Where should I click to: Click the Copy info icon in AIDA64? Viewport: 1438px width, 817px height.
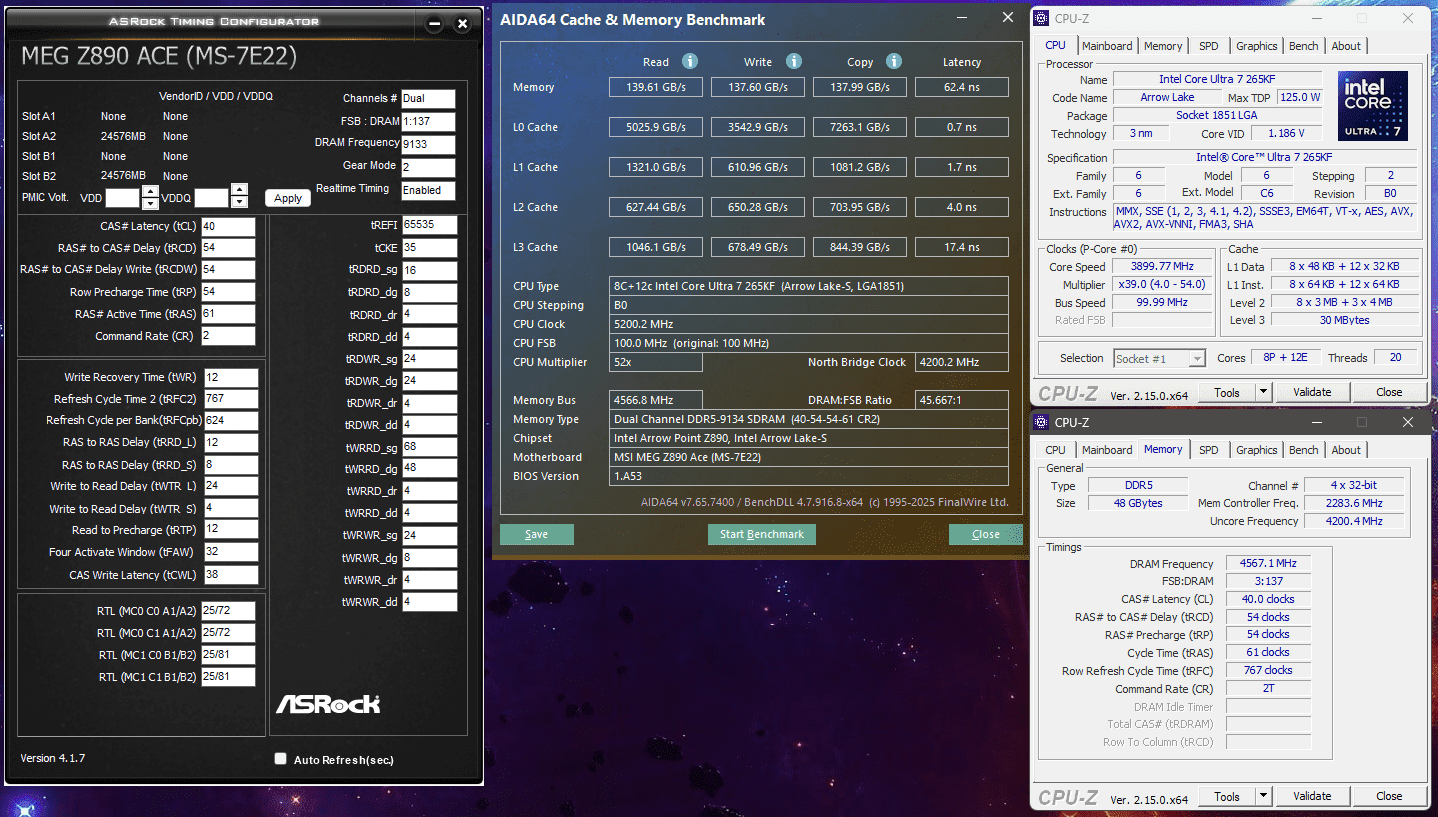click(x=894, y=61)
